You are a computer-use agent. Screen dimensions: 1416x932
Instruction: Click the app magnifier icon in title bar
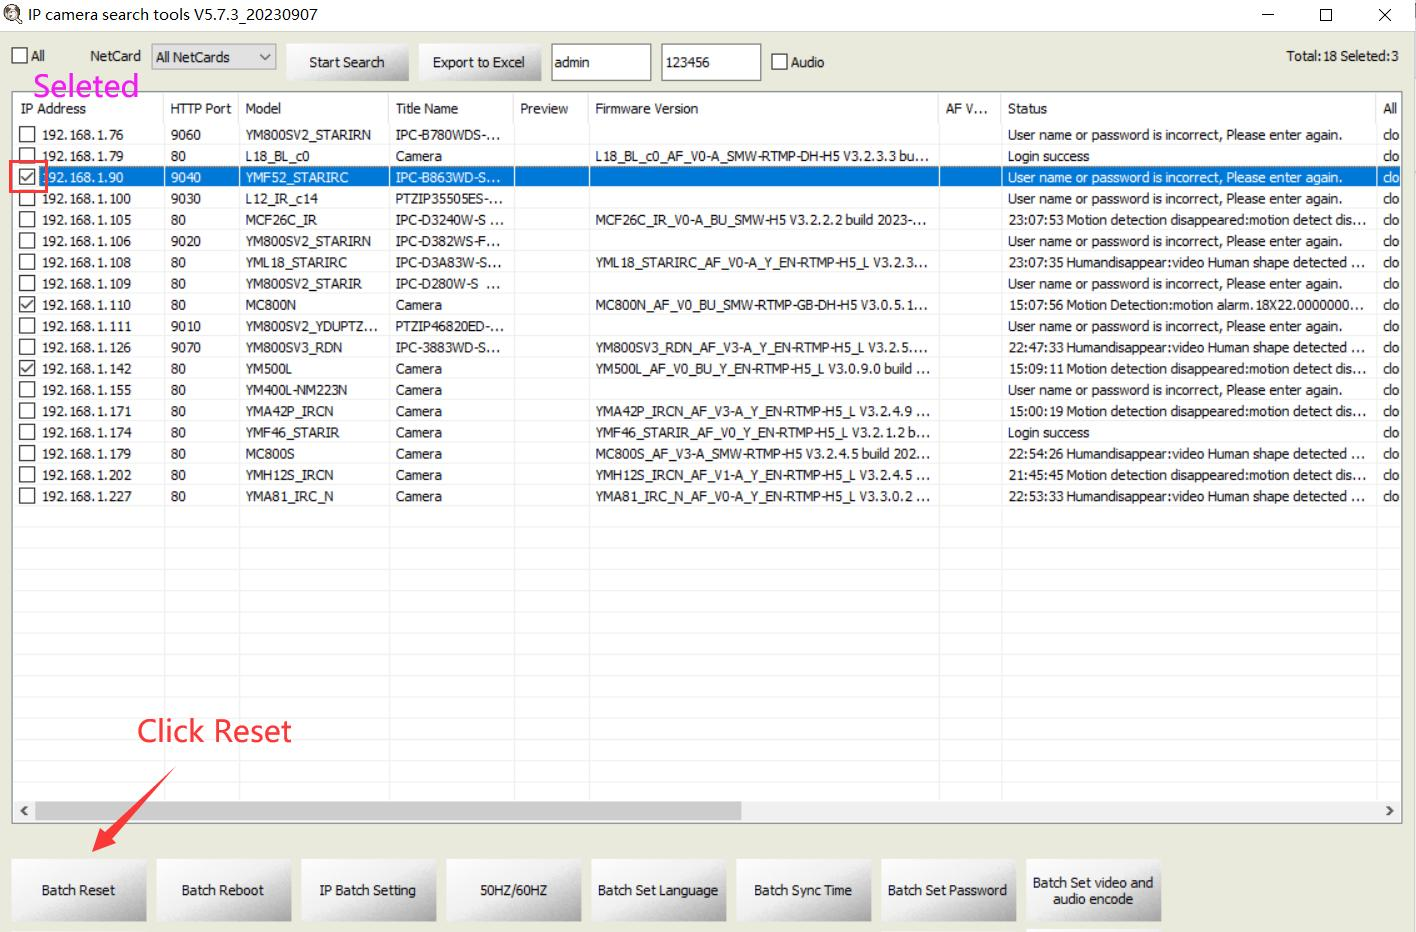[x=12, y=15]
